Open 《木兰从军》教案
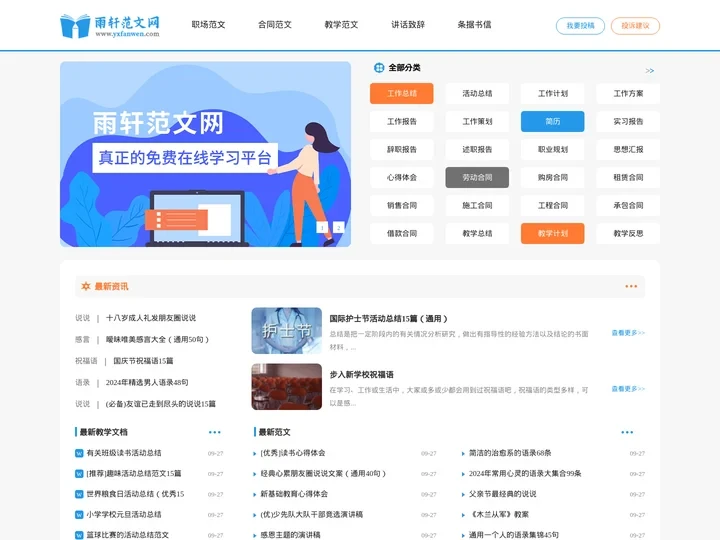The image size is (720, 540). pyautogui.click(x=499, y=515)
